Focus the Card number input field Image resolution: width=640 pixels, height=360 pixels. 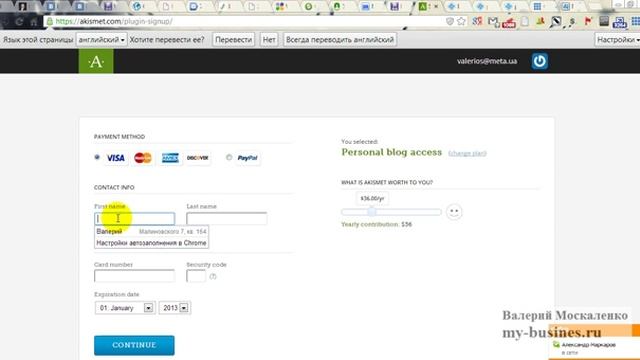tap(134, 276)
